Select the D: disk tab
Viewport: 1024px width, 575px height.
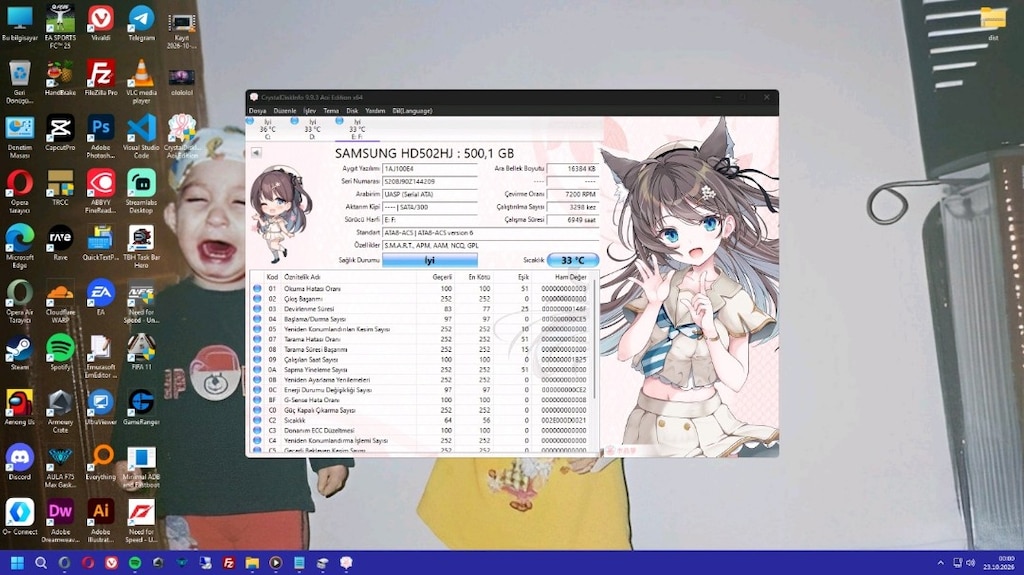pyautogui.click(x=312, y=129)
